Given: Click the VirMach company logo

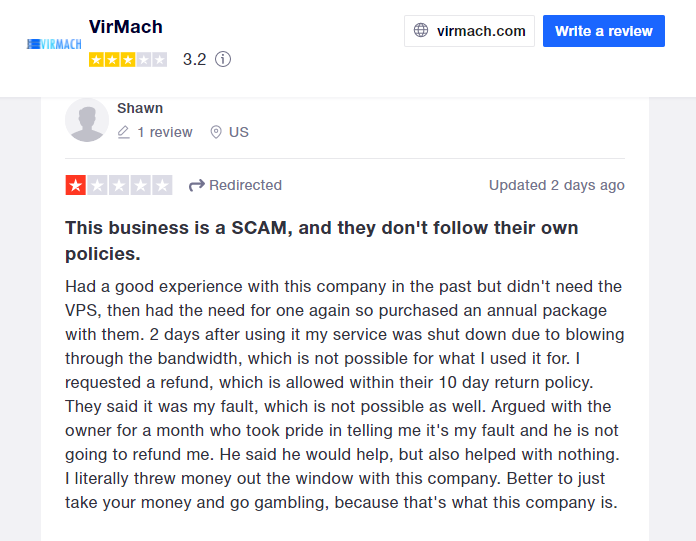Looking at the screenshot, I should (x=54, y=44).
